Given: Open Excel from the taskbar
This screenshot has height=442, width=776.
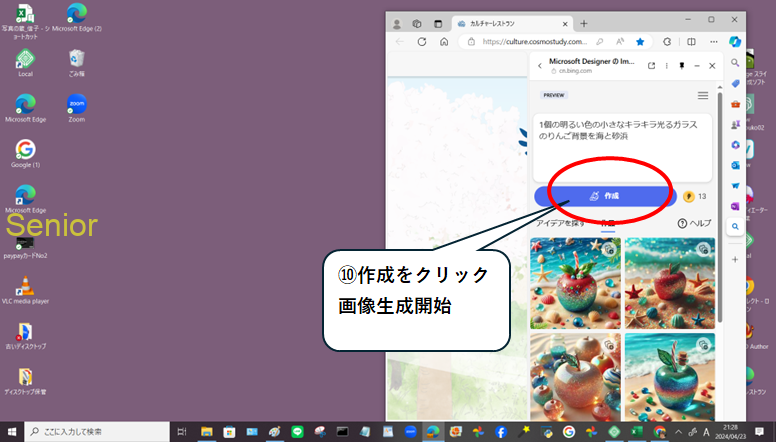Looking at the screenshot, I should [x=637, y=432].
